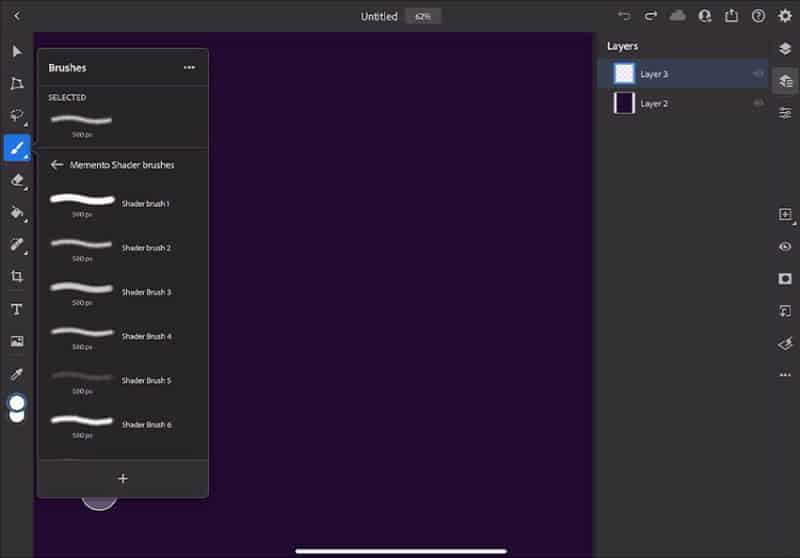Open more layer actions ellipsis
Screen dimensions: 800x558
click(x=785, y=375)
